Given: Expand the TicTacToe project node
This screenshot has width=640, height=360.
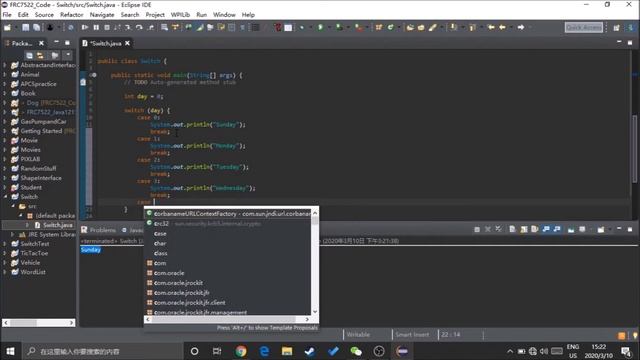Looking at the screenshot, I should [5, 253].
